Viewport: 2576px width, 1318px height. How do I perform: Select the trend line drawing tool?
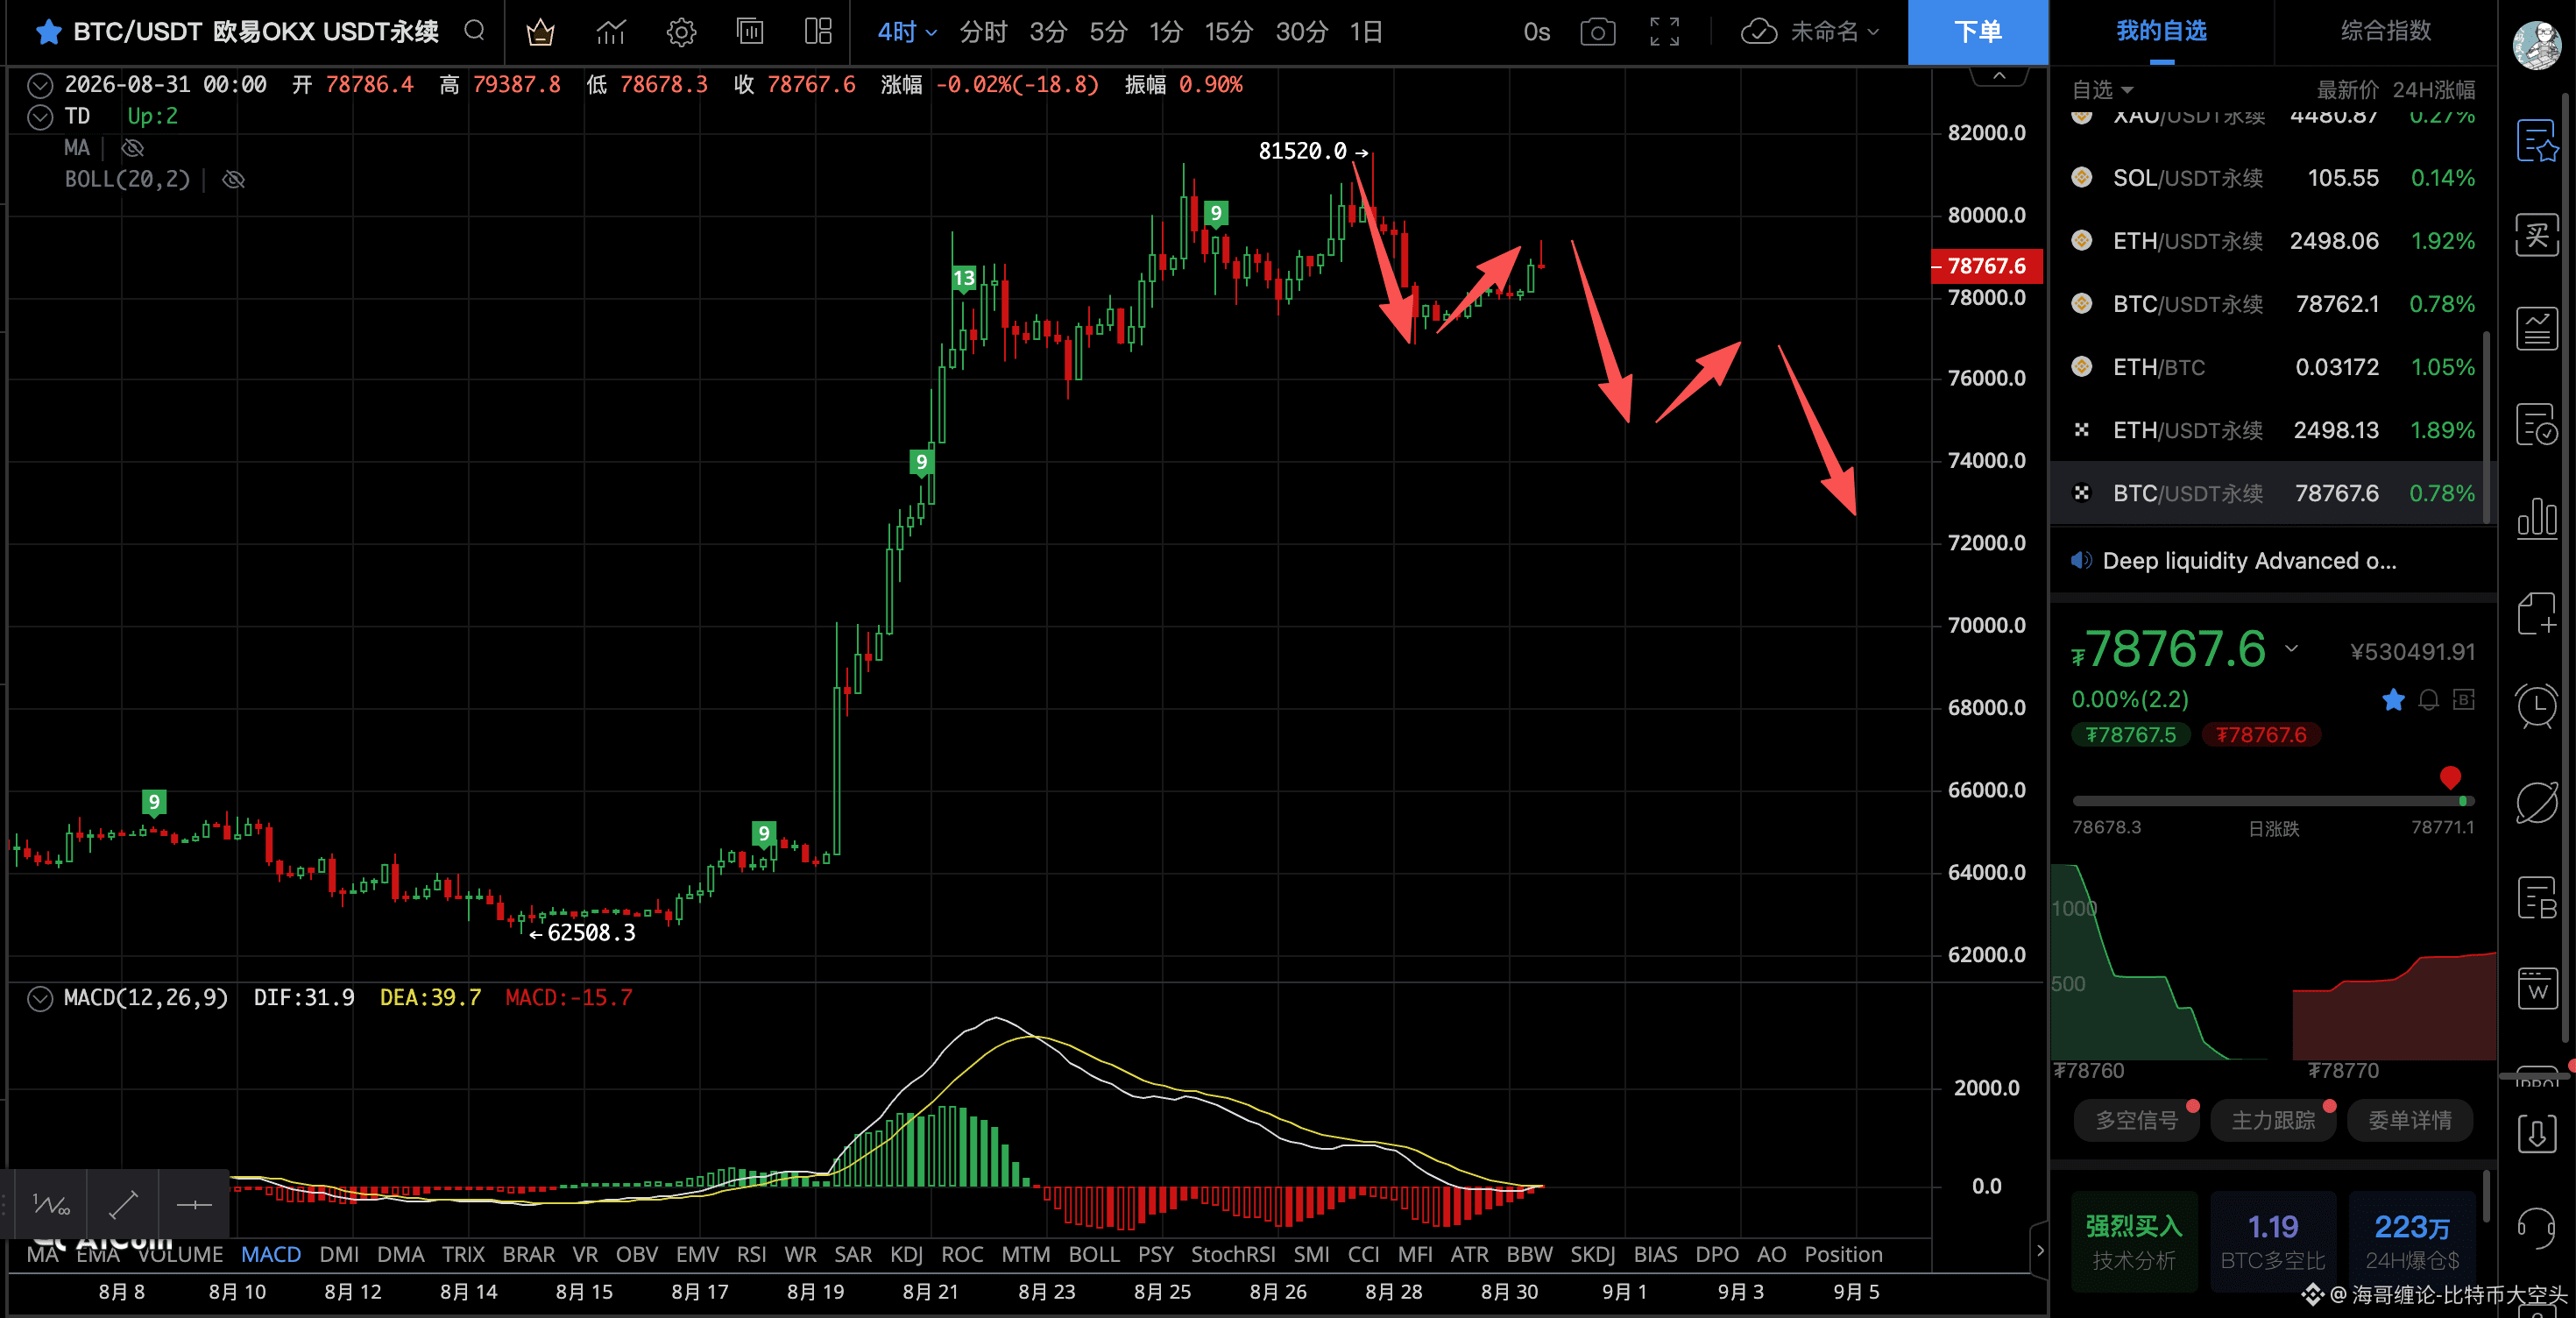pyautogui.click(x=123, y=1205)
